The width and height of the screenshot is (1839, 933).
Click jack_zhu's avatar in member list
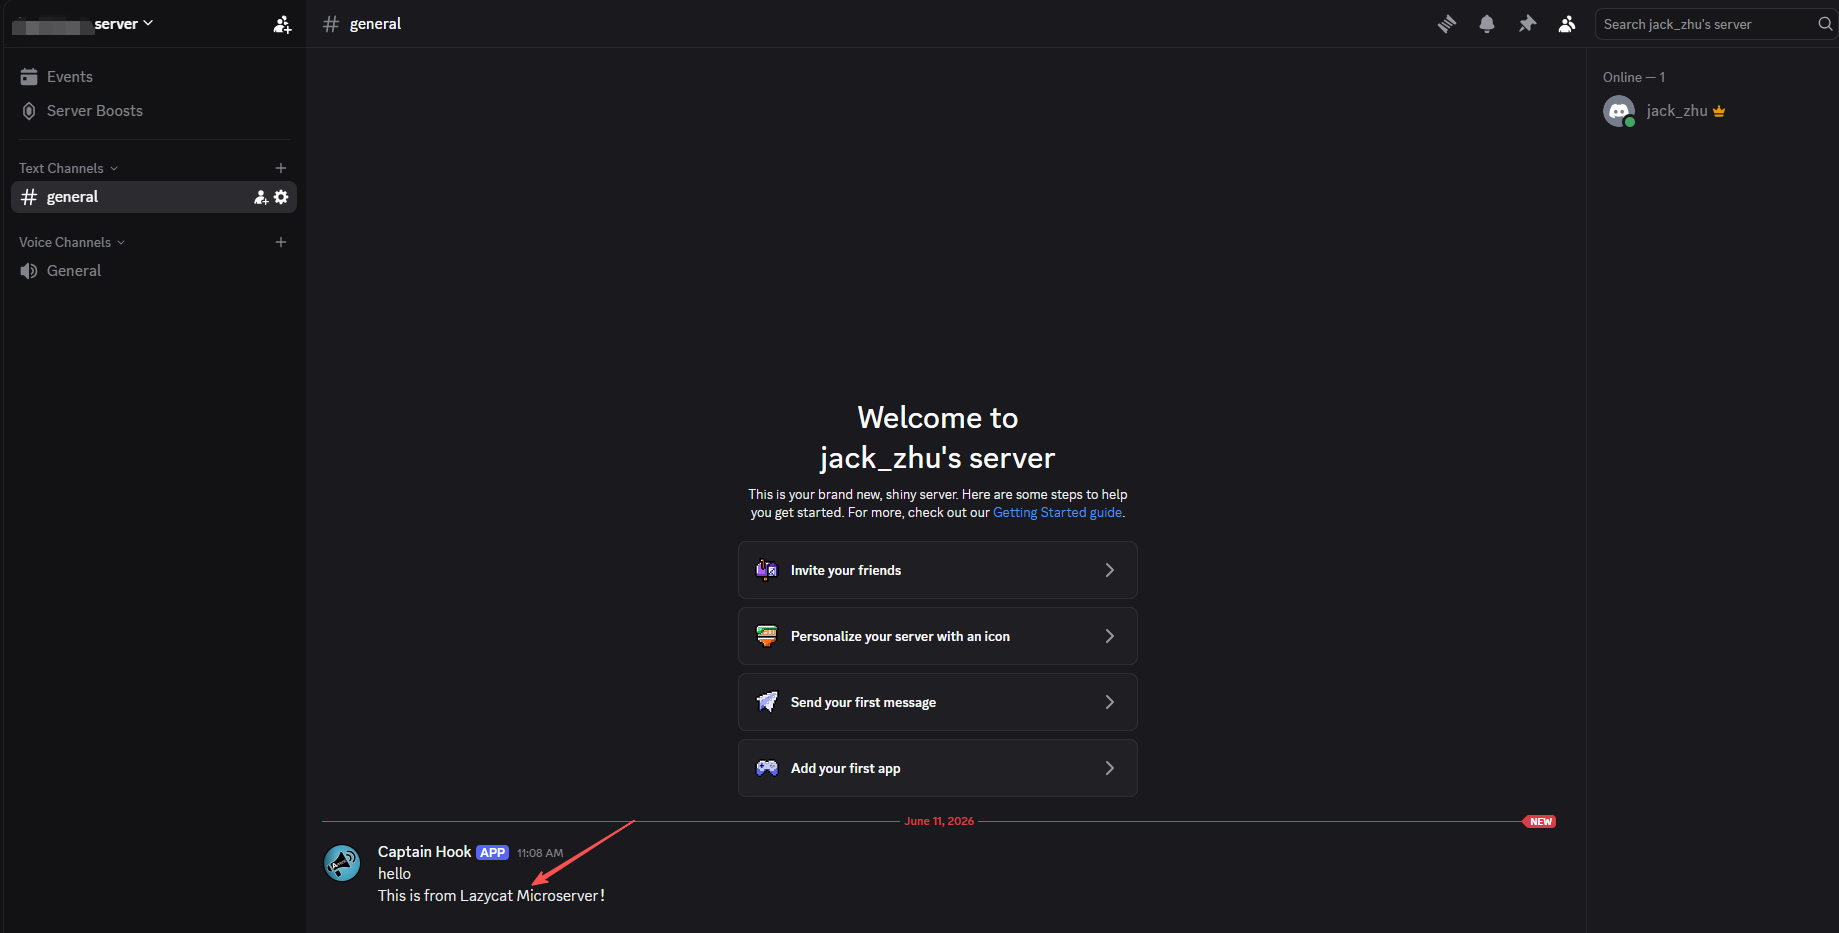point(1619,111)
